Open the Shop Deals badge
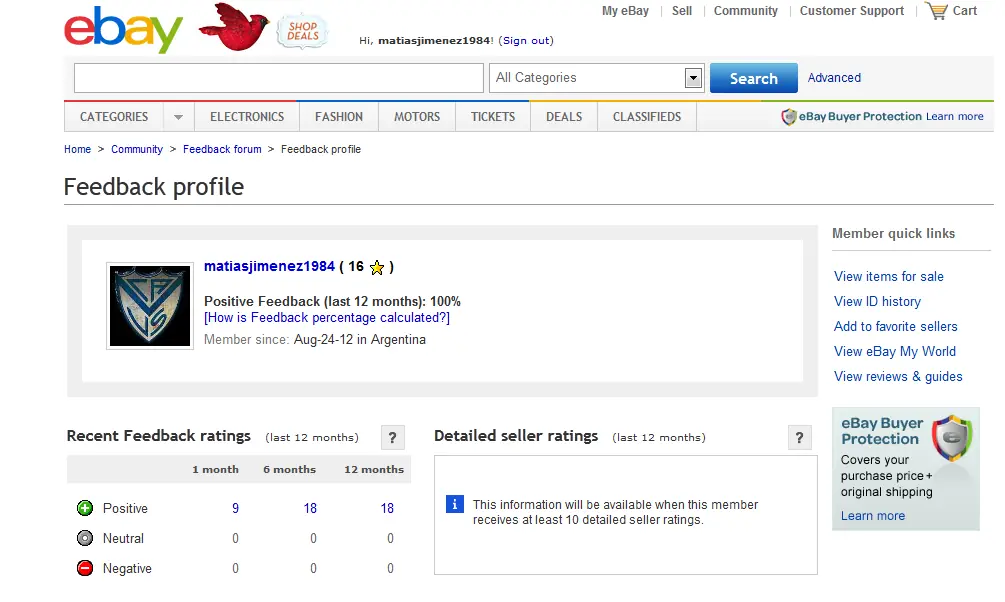The width and height of the screenshot is (1005, 602). tap(303, 31)
